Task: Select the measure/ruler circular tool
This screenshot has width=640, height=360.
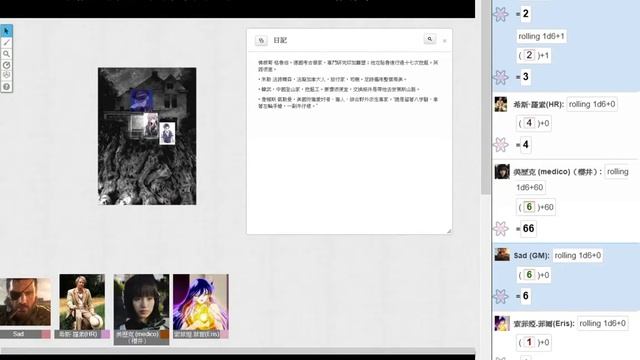Action: tap(6, 65)
